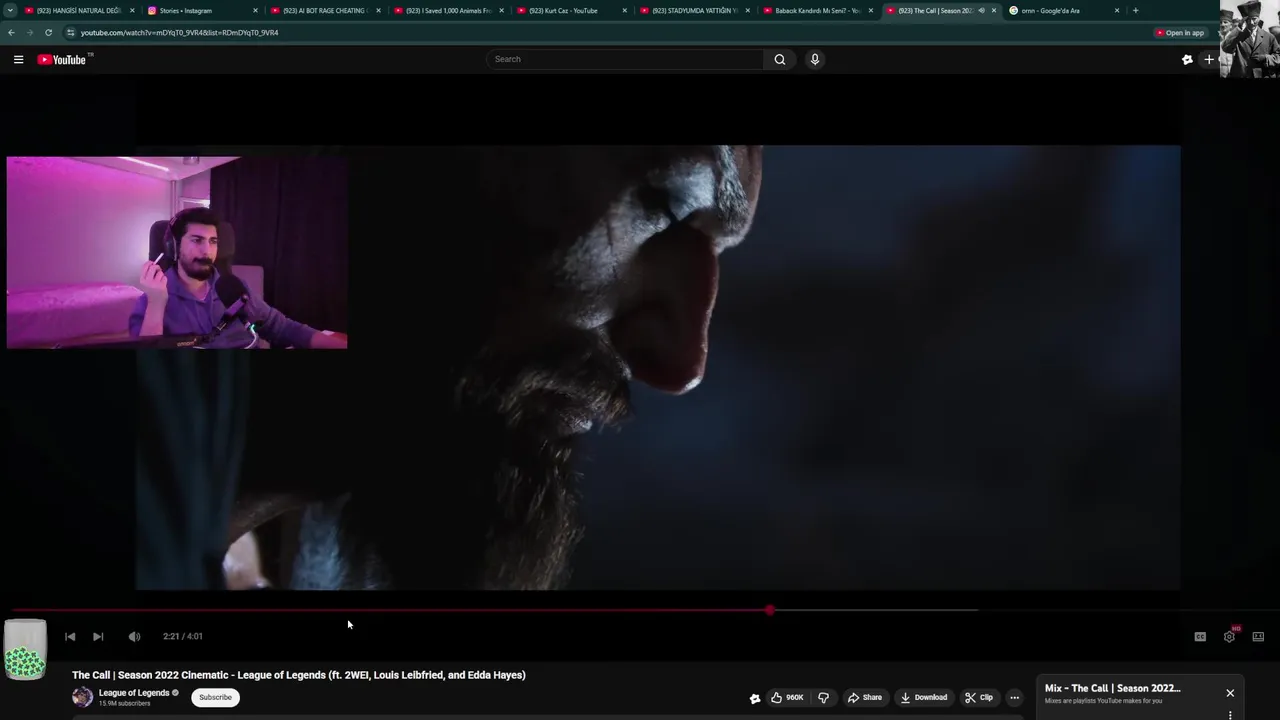
Task: Open the League of Legends channel avatar
Action: click(x=82, y=697)
